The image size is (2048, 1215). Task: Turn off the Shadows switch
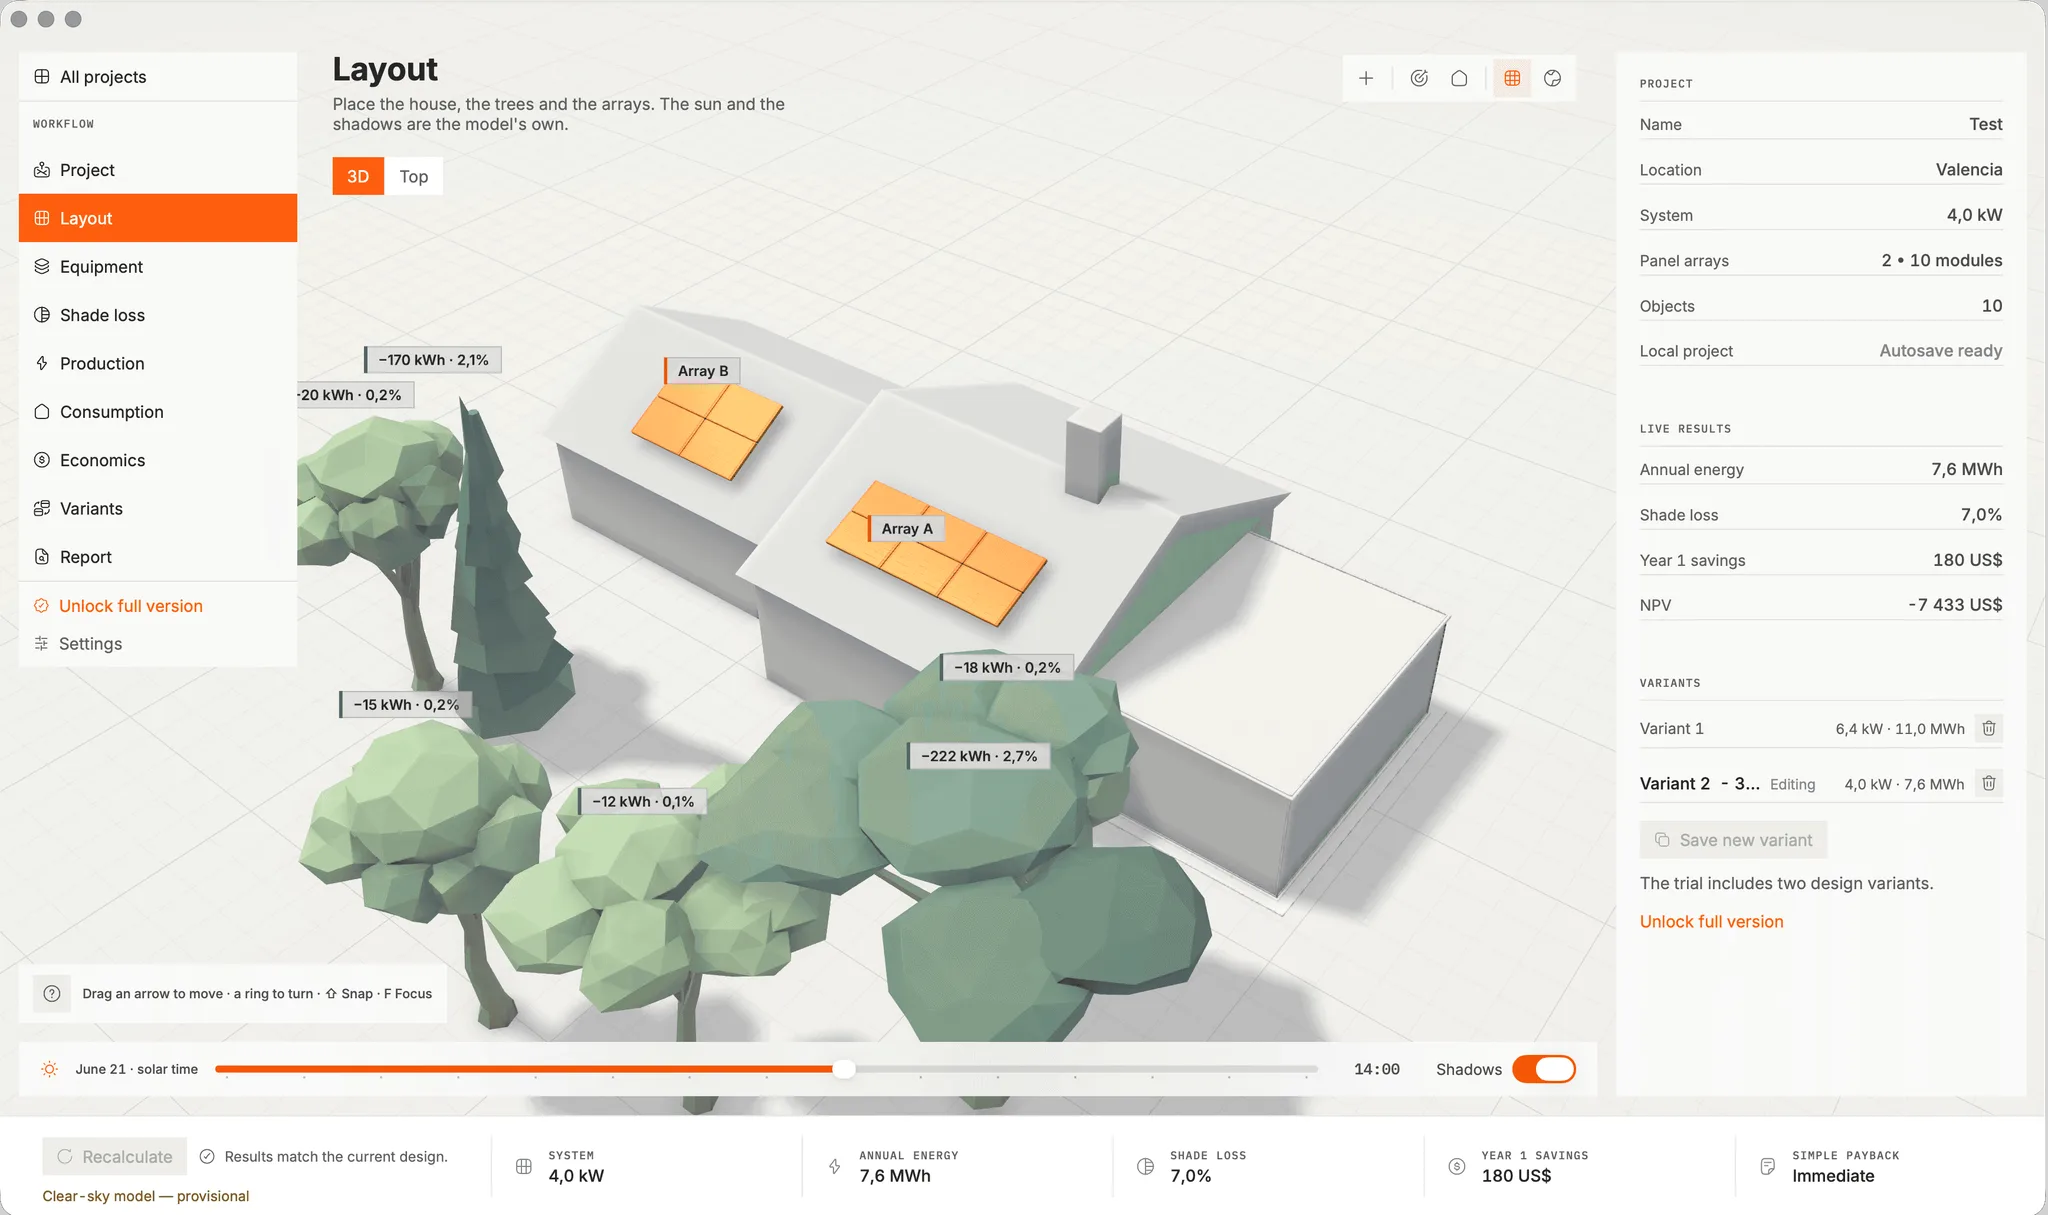pyautogui.click(x=1543, y=1069)
